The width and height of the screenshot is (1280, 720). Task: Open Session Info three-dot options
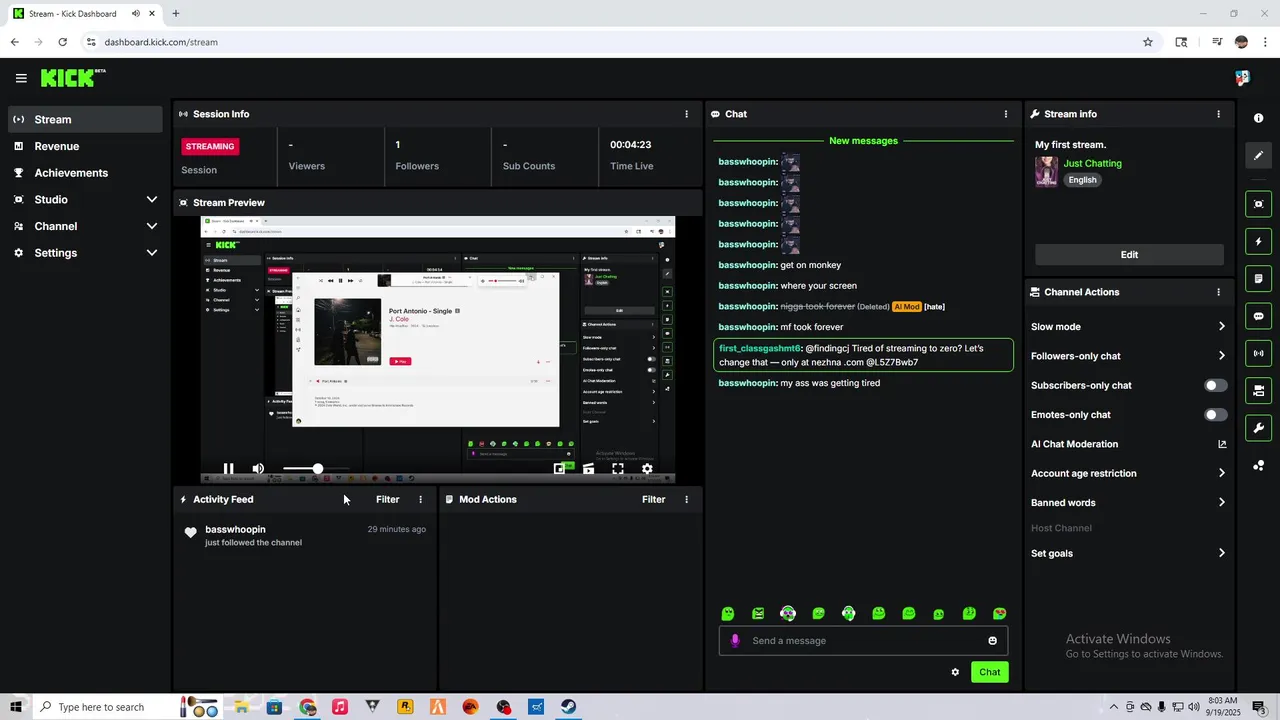tap(686, 114)
